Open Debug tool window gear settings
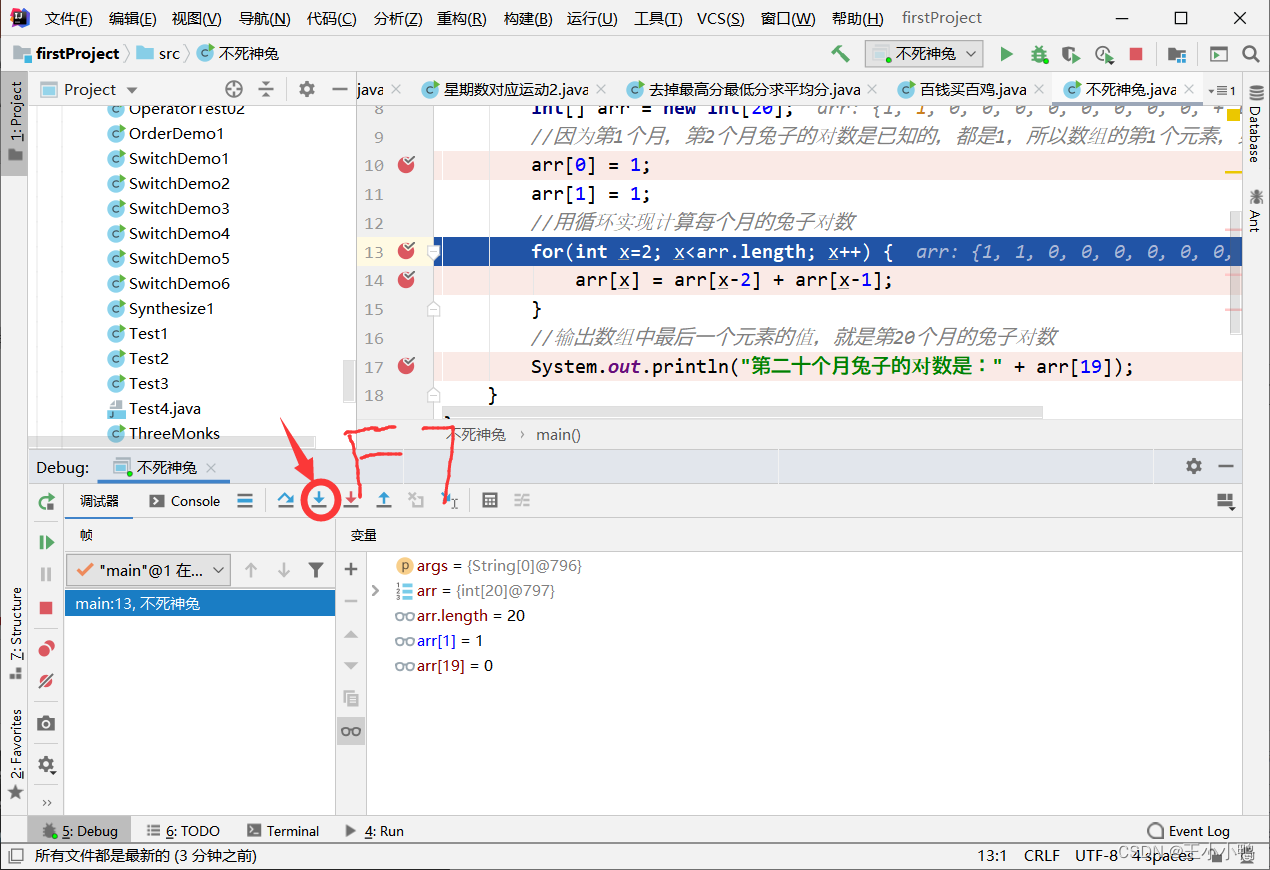Screen dimensions: 1270x870 (1194, 466)
